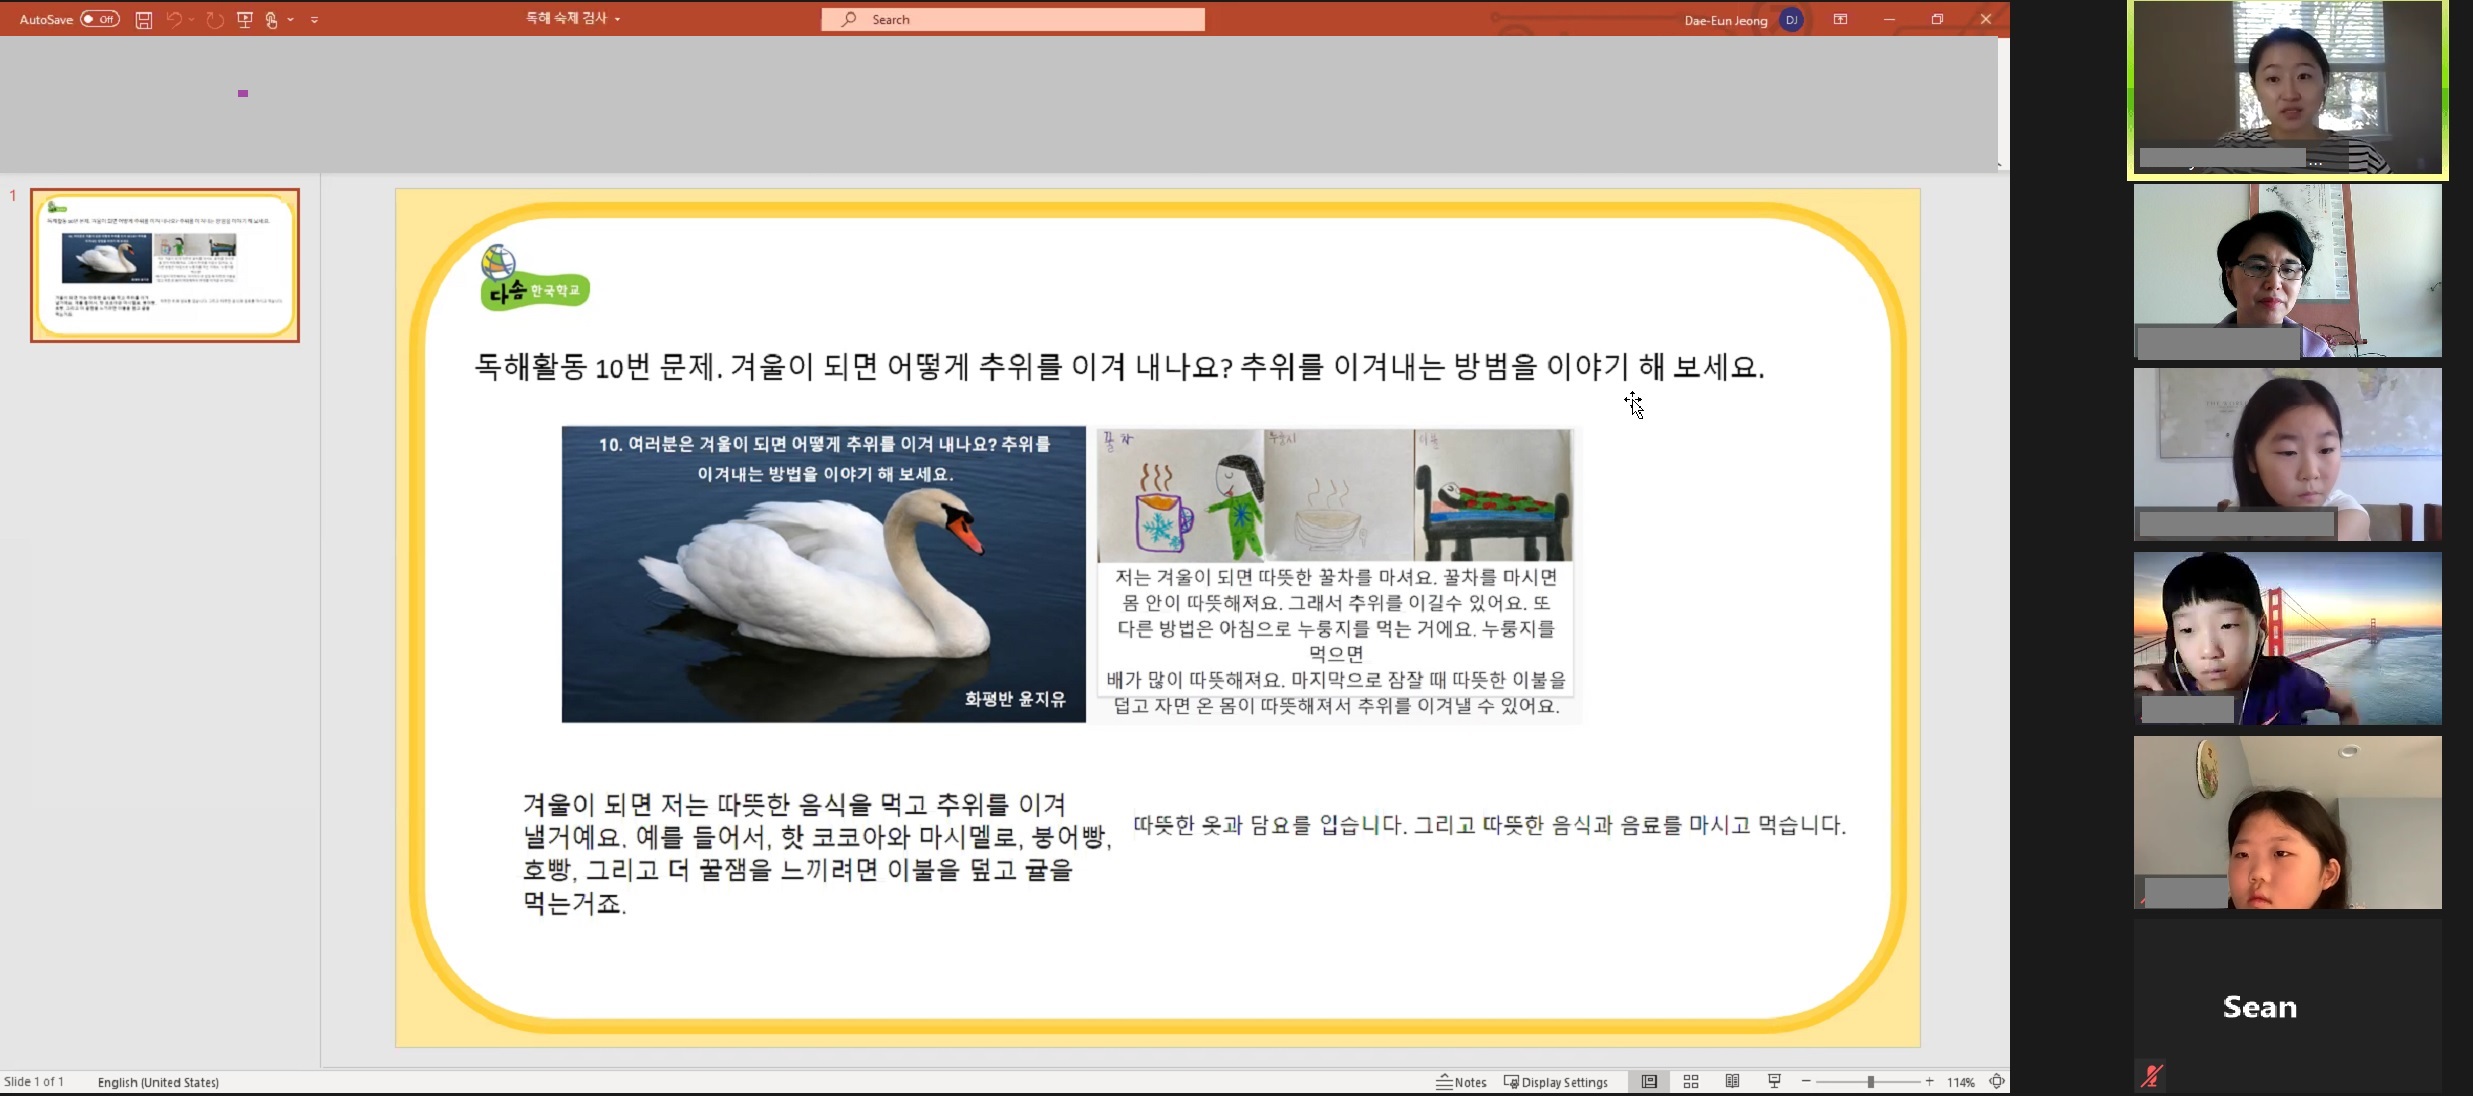Switch to Reading View

(x=1732, y=1081)
